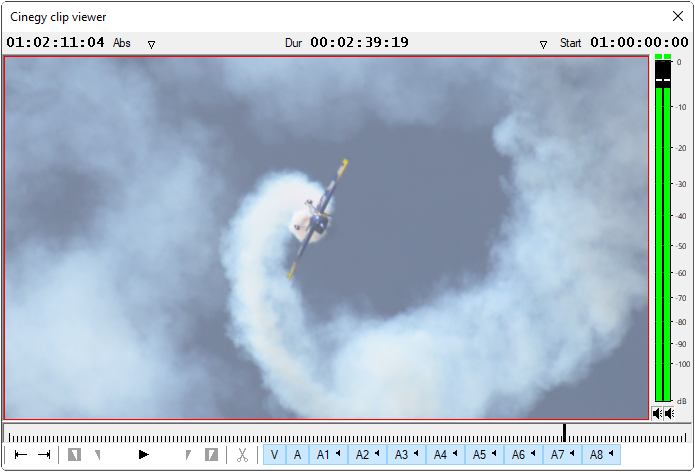The width and height of the screenshot is (695, 472).
Task: Open dropdown arrow next to Abs
Action: coord(152,44)
